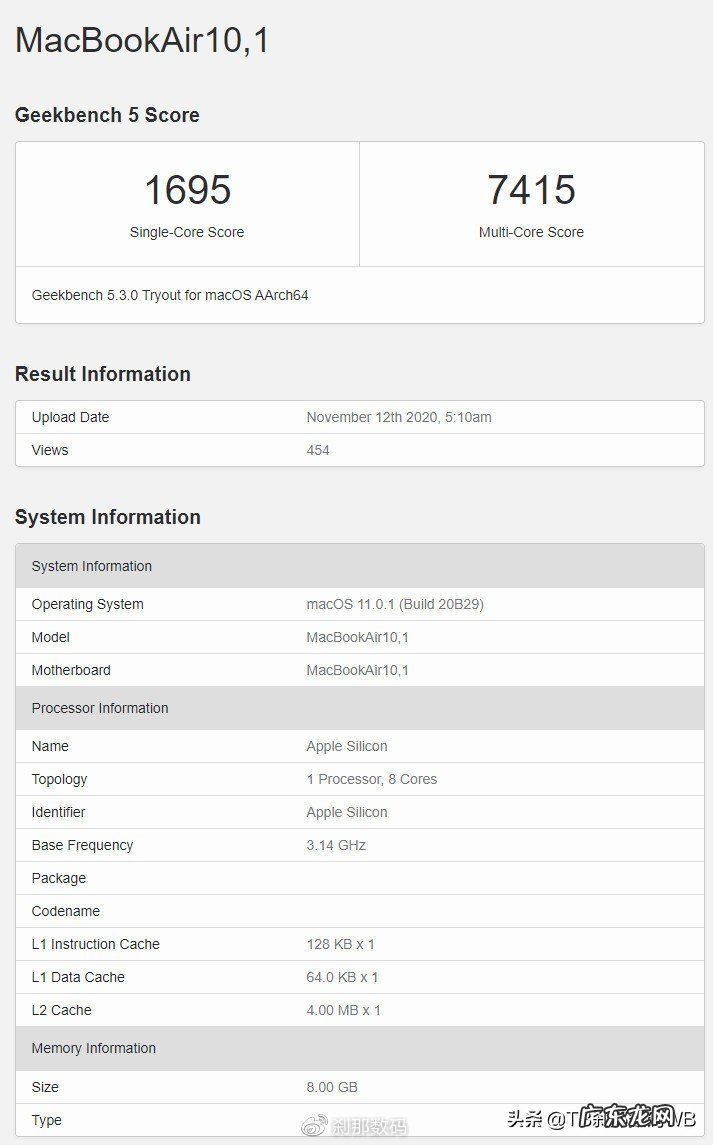Viewport: 713px width, 1145px height.
Task: Click the Model row value MacBookAir10,1
Action: click(357, 637)
